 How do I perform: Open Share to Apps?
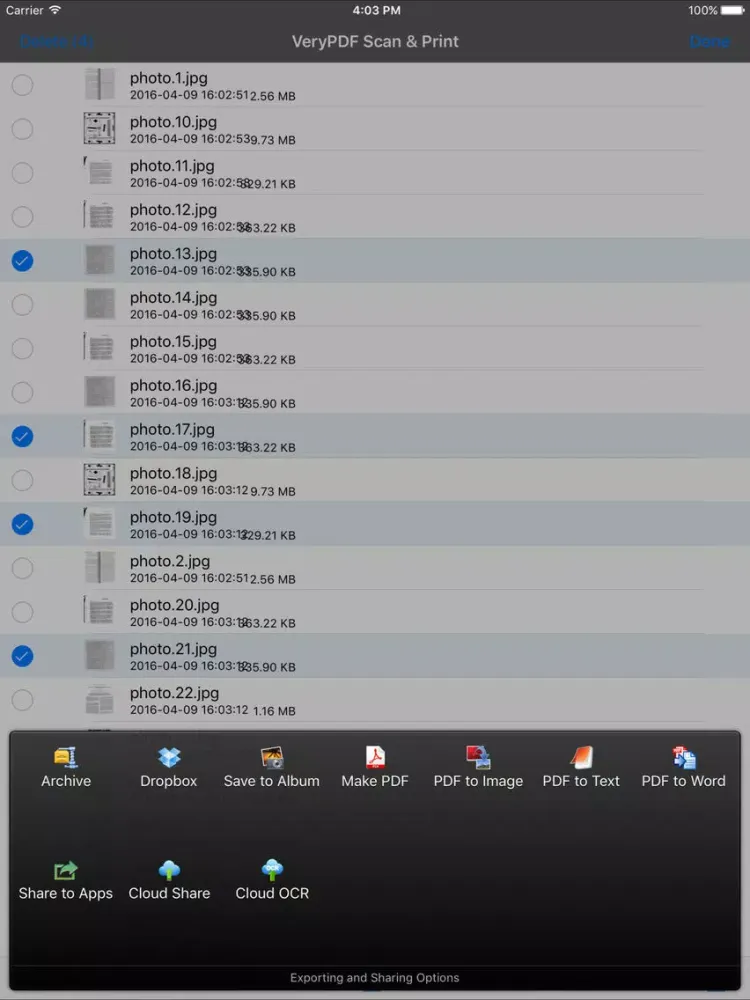(66, 871)
